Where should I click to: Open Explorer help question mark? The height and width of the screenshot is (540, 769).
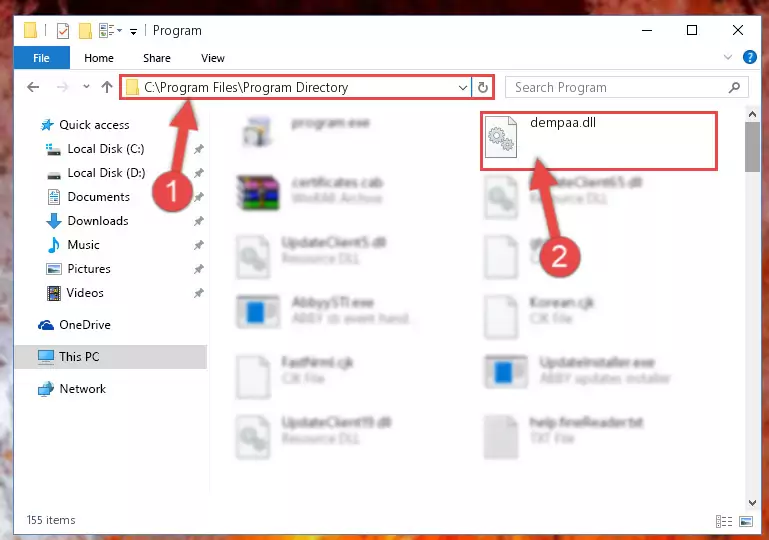coord(749,57)
